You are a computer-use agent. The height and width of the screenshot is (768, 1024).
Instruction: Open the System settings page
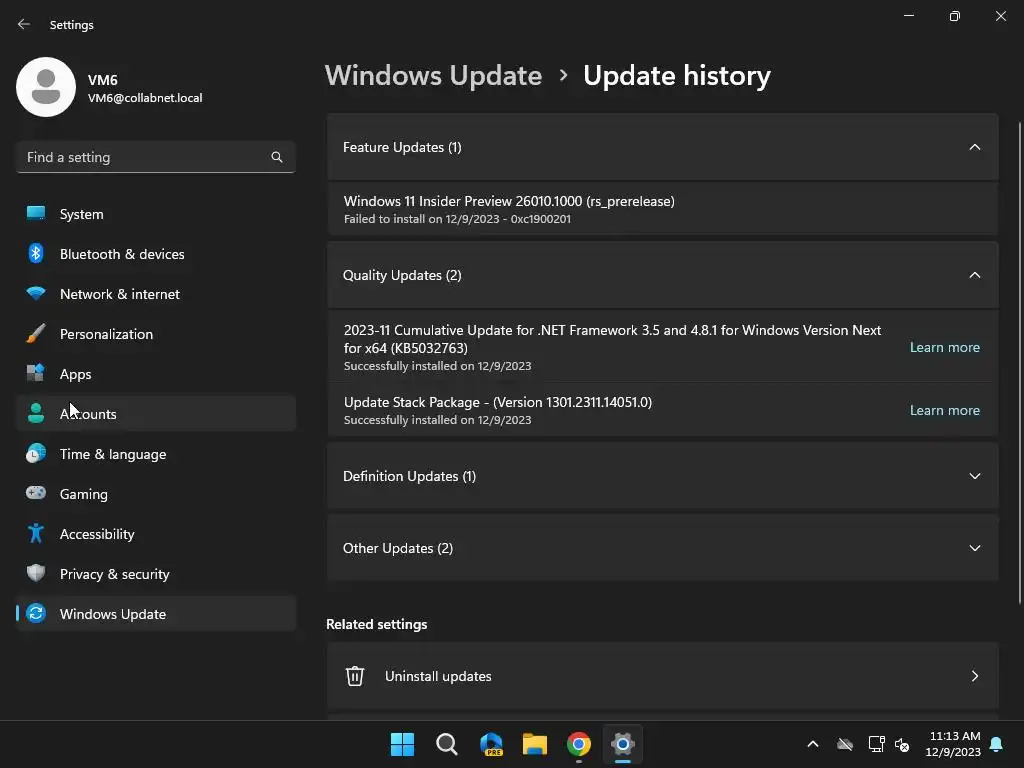(x=156, y=214)
